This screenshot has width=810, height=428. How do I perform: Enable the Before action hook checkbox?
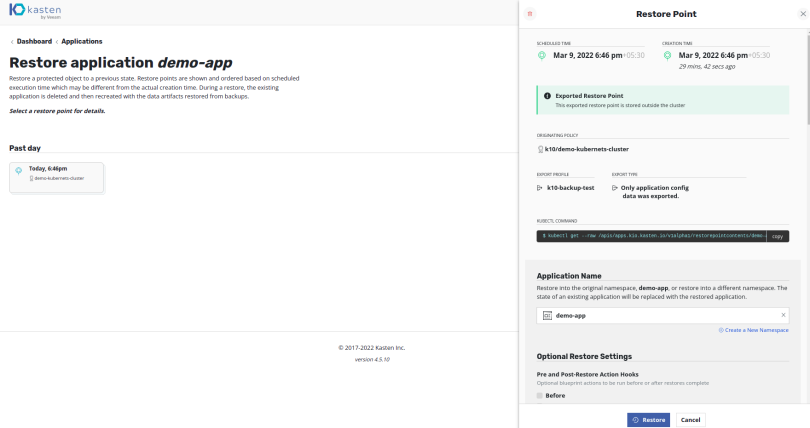(x=539, y=395)
